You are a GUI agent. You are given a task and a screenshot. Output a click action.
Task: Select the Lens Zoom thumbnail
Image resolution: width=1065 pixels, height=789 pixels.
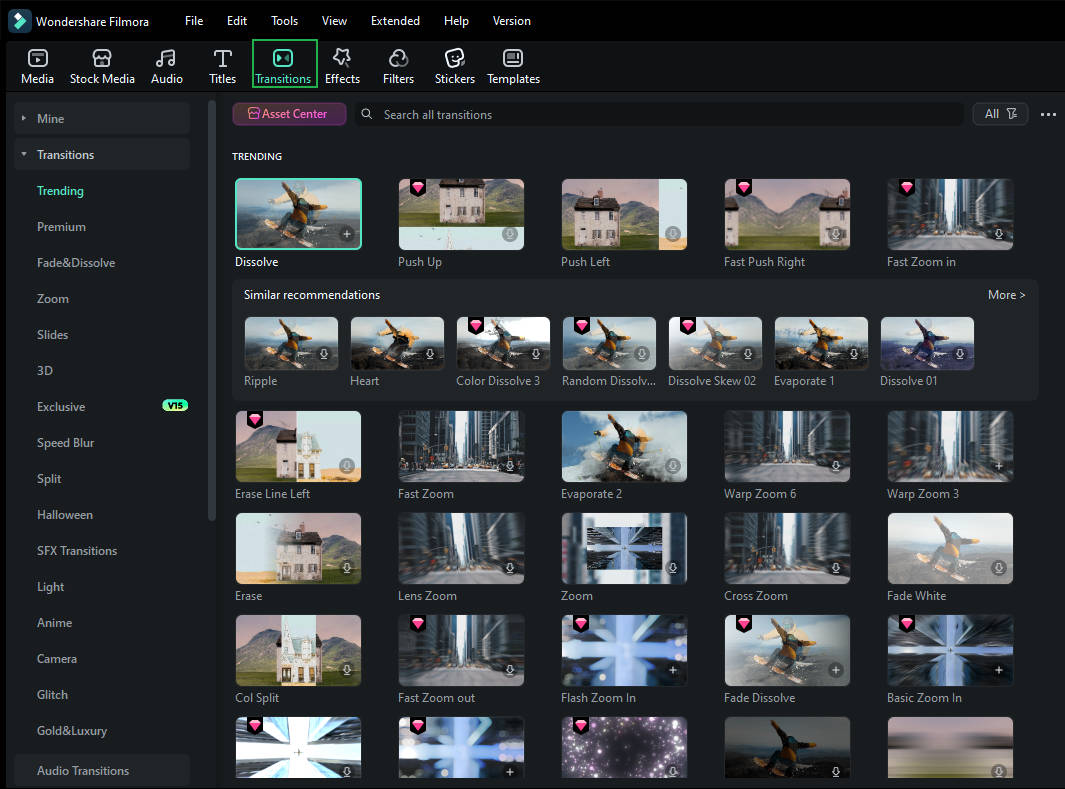461,548
